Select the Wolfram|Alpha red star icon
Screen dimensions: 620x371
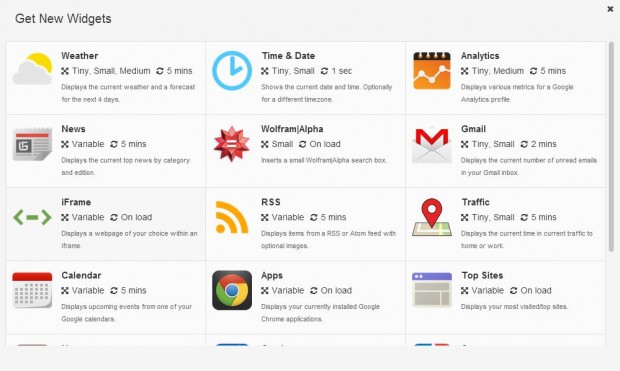click(232, 144)
